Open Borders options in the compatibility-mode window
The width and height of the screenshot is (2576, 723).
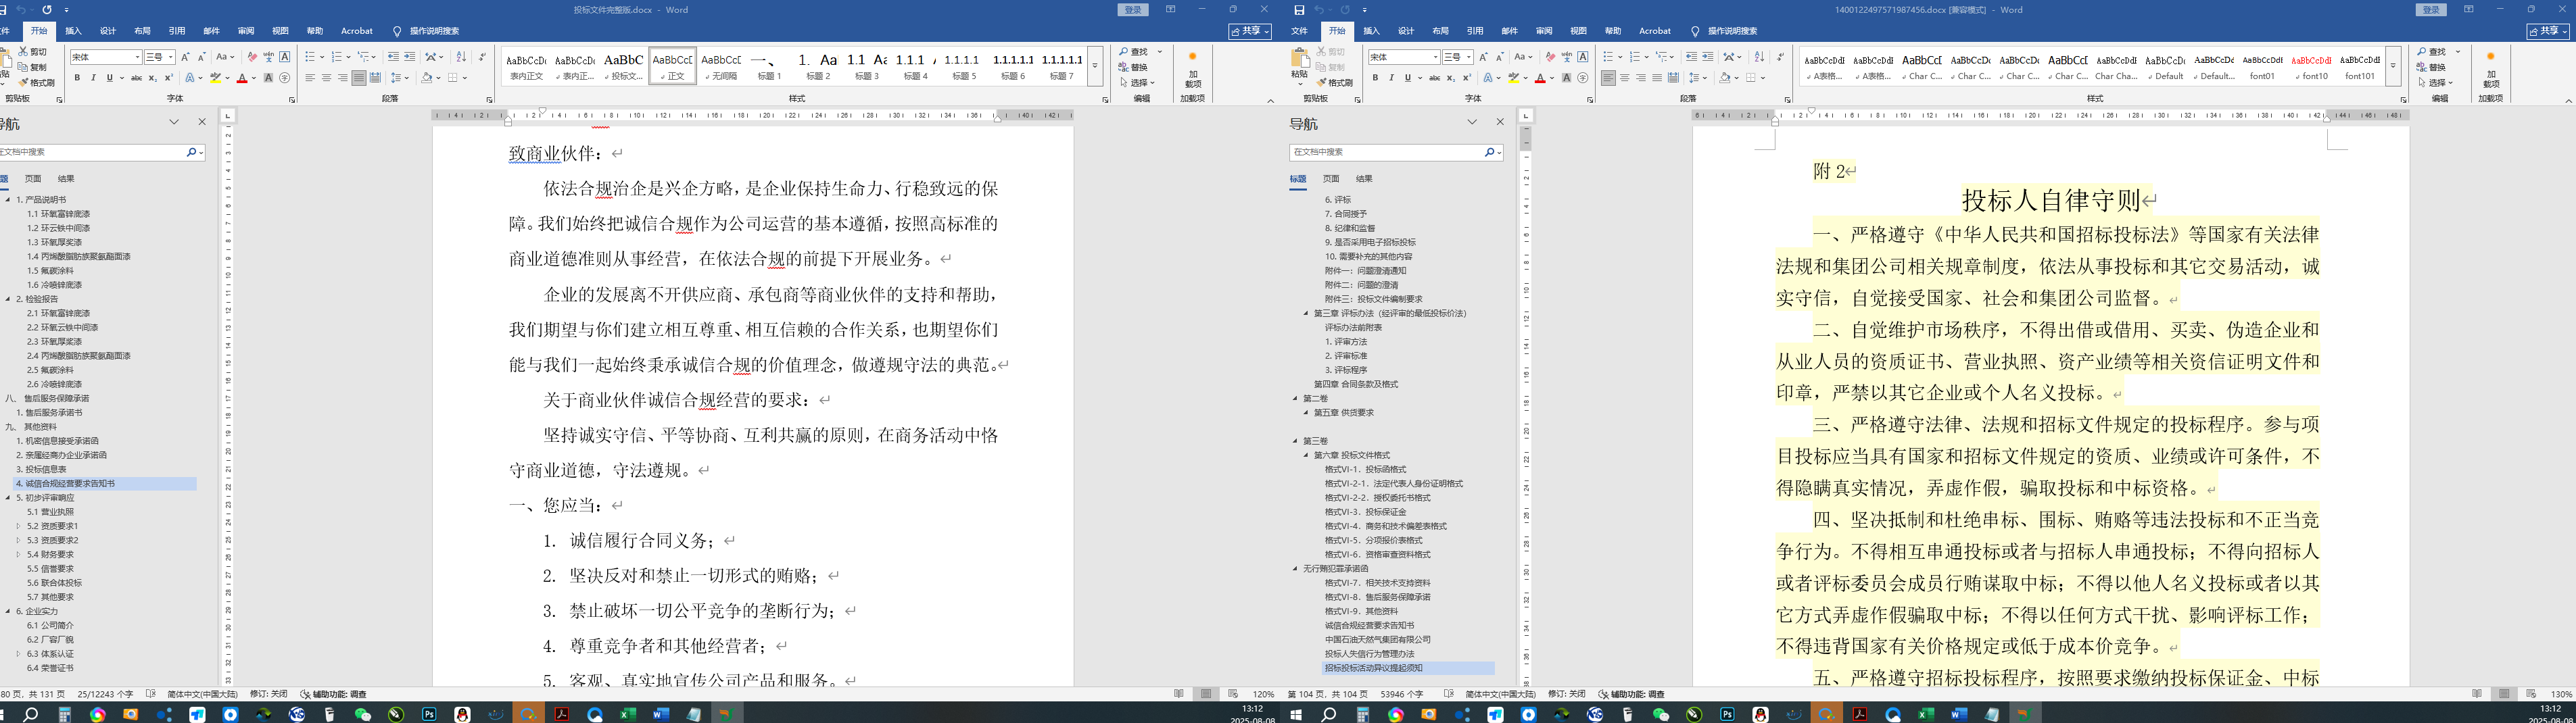pyautogui.click(x=1755, y=78)
